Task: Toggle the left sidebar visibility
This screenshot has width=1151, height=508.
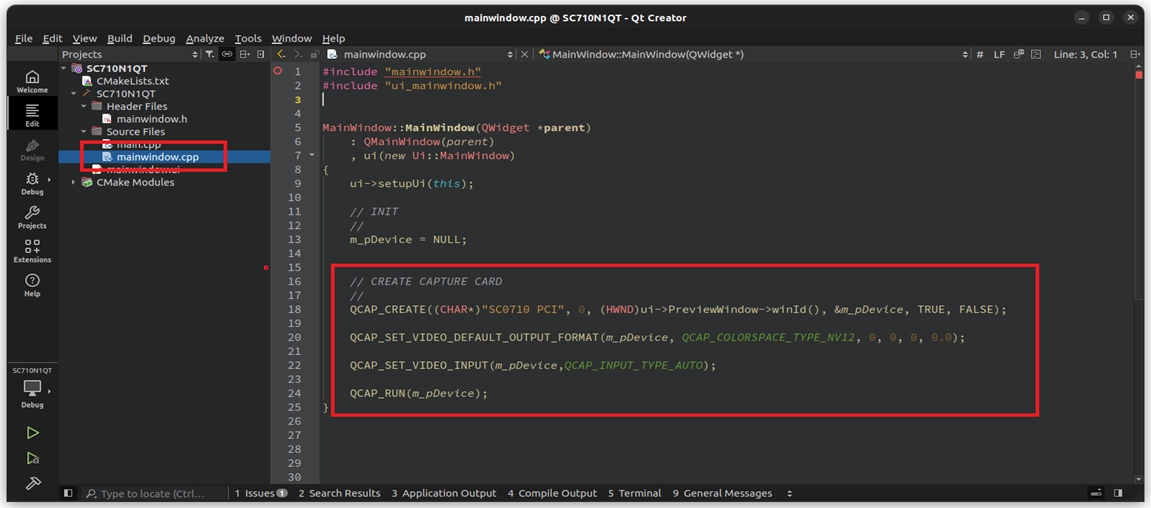Action: click(68, 493)
